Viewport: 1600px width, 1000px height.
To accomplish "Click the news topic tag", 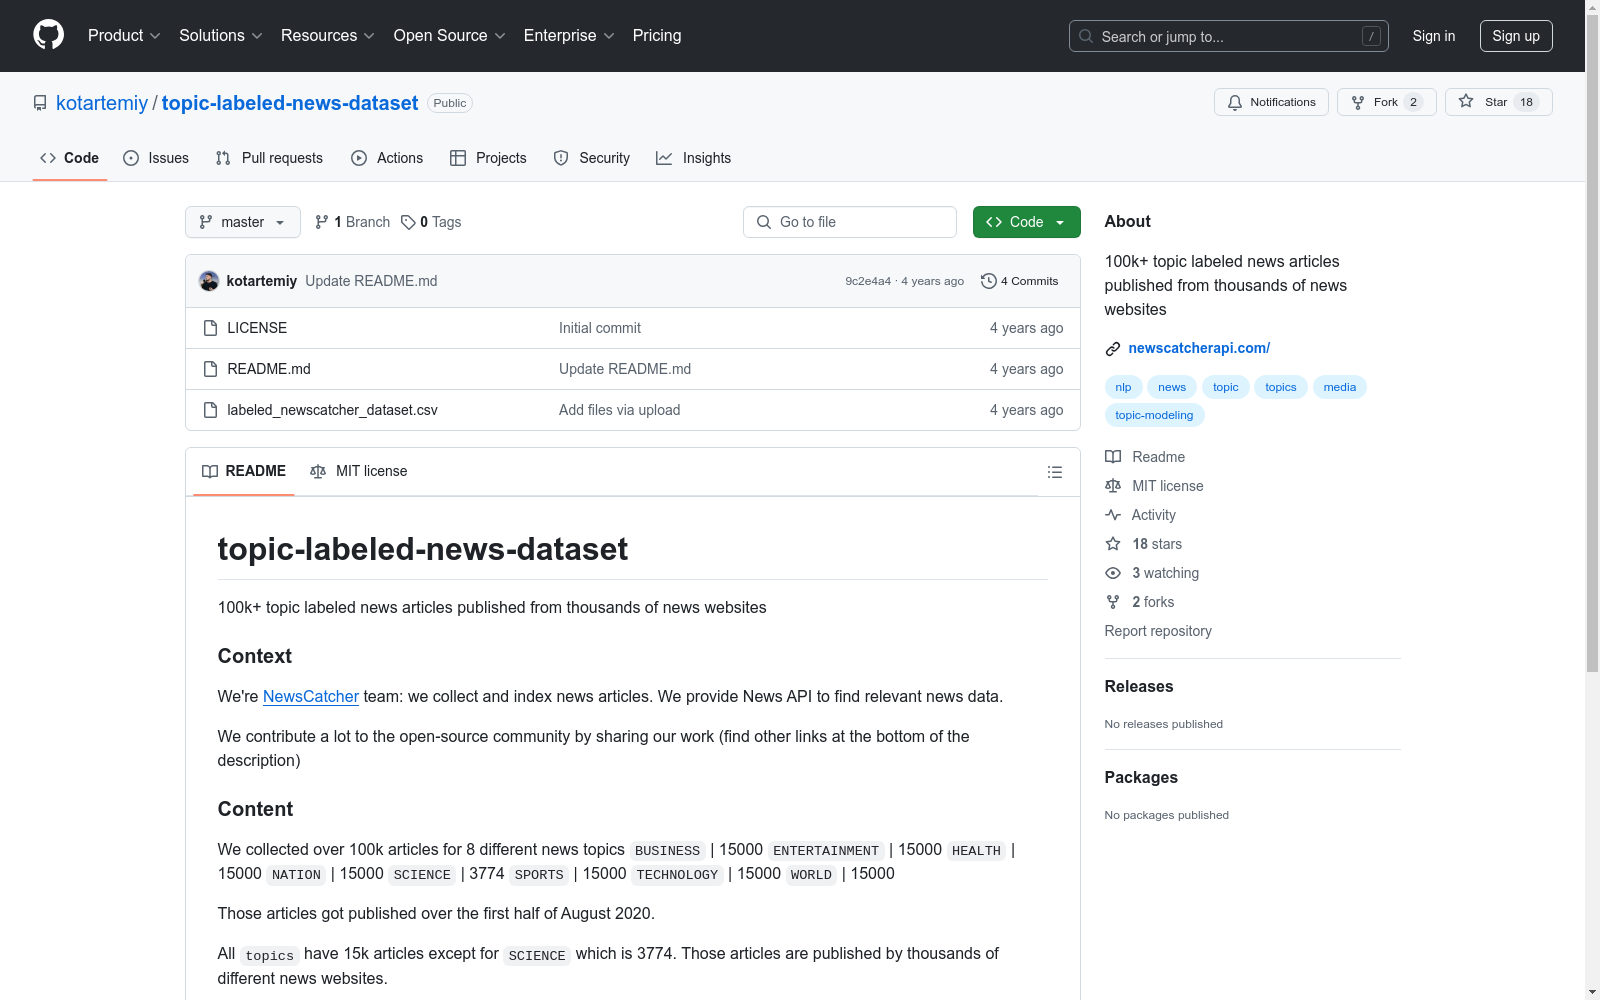I will click(1172, 387).
